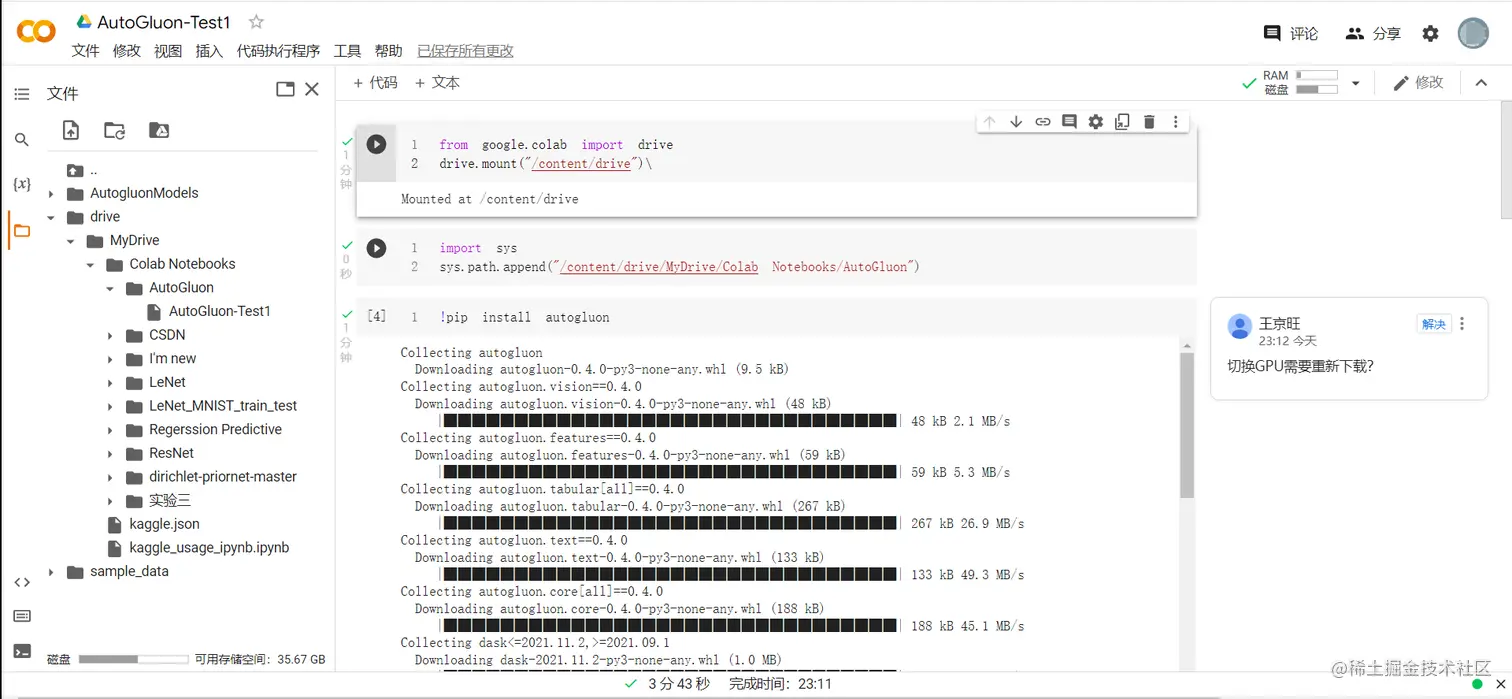Open the code snippets sidebar icon
Screen dimensions: 1512x699
click(22, 582)
